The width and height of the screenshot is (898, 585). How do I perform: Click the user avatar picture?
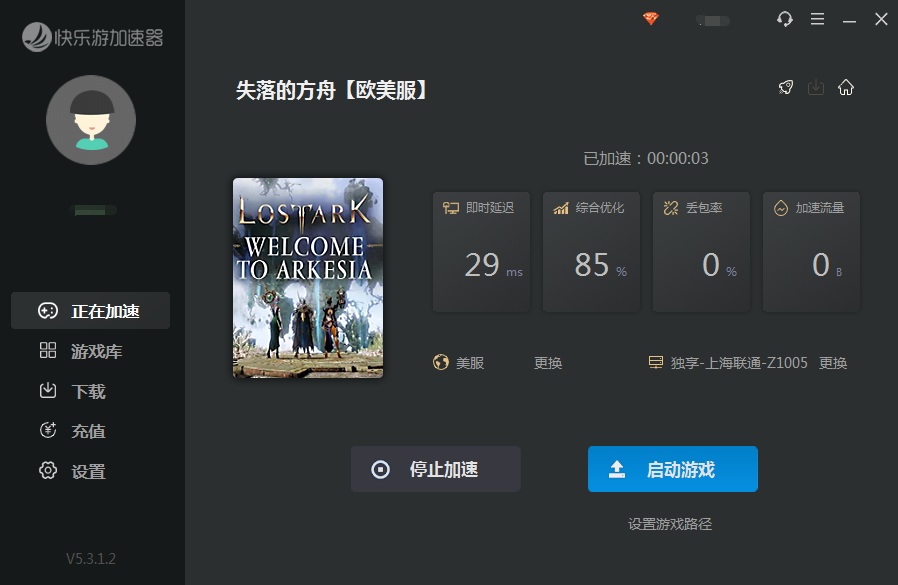pyautogui.click(x=91, y=120)
